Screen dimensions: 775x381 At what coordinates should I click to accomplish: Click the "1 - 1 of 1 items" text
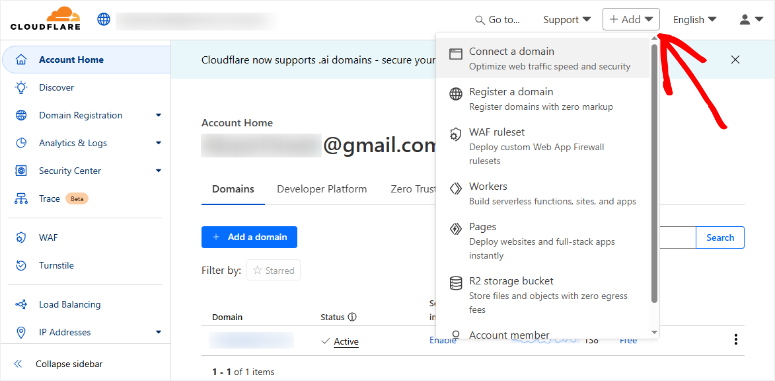[243, 372]
